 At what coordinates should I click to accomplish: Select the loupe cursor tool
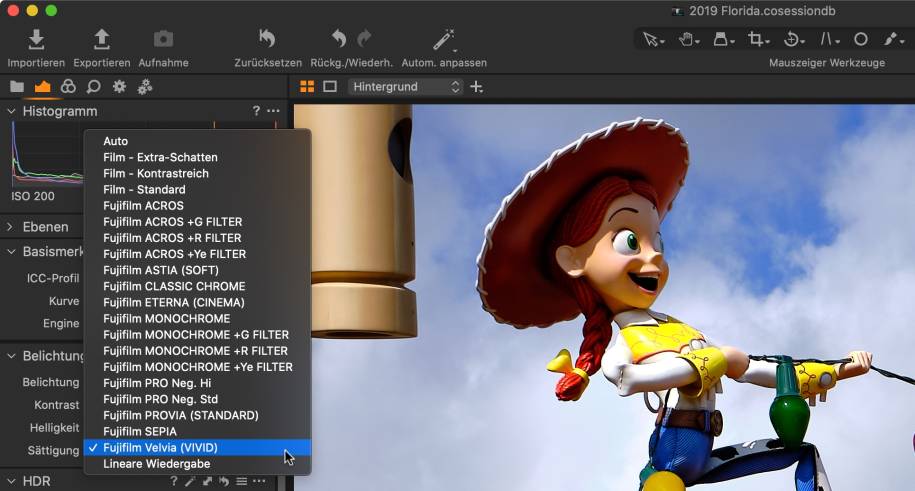click(720, 39)
